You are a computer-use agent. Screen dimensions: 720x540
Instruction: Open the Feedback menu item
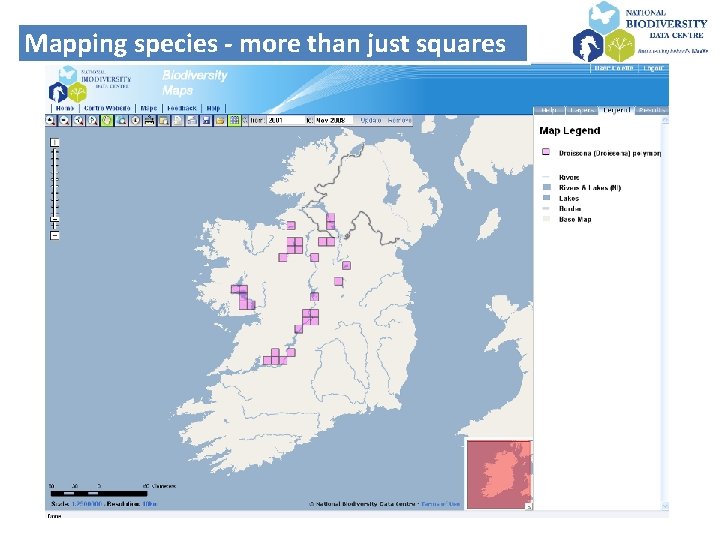[x=182, y=108]
